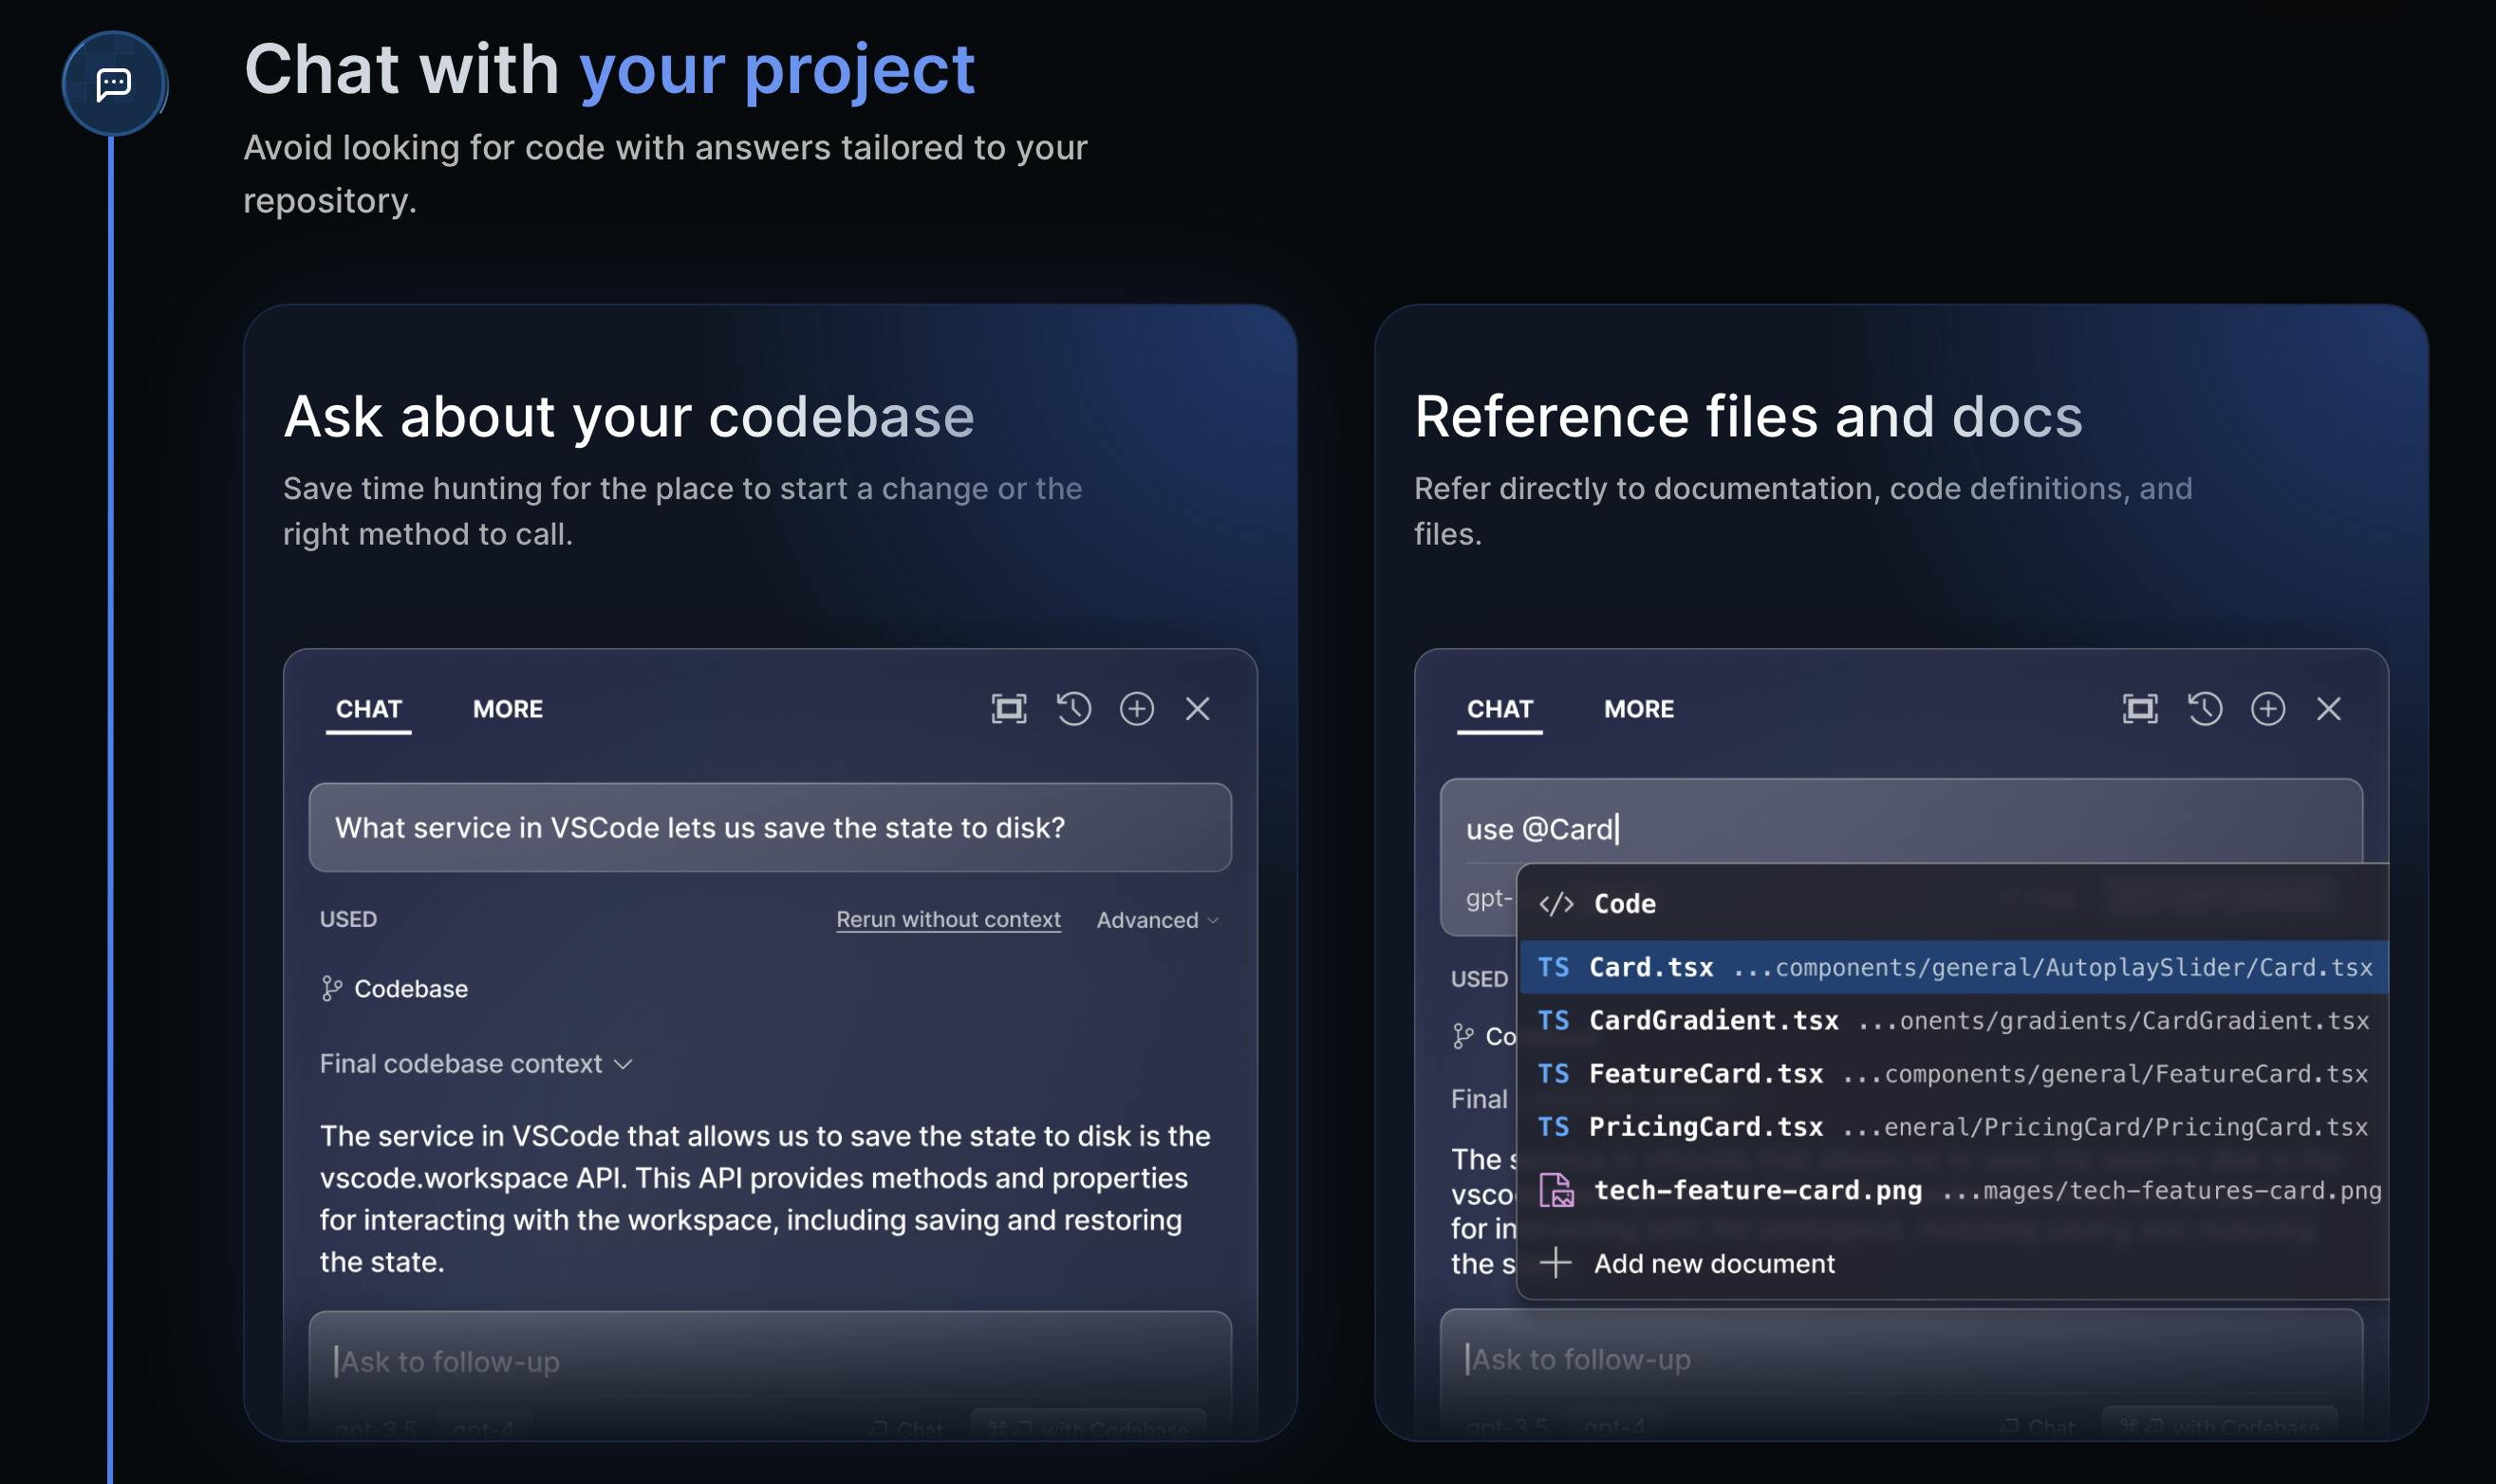This screenshot has height=1484, width=2496.
Task: Click the Rerun without context link
Action: [947, 920]
